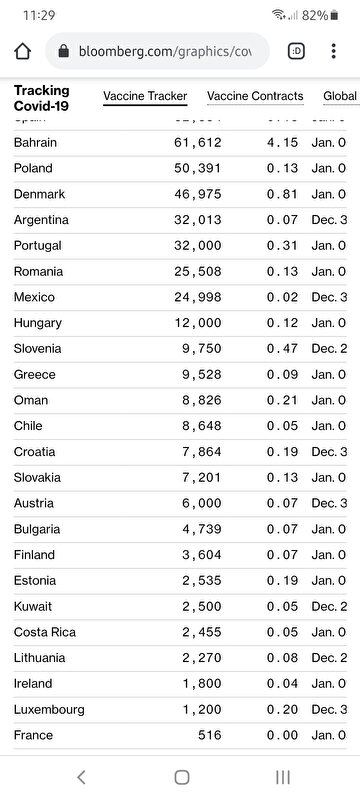Open the recent apps navigation button
The height and width of the screenshot is (800, 360).
point(282,777)
